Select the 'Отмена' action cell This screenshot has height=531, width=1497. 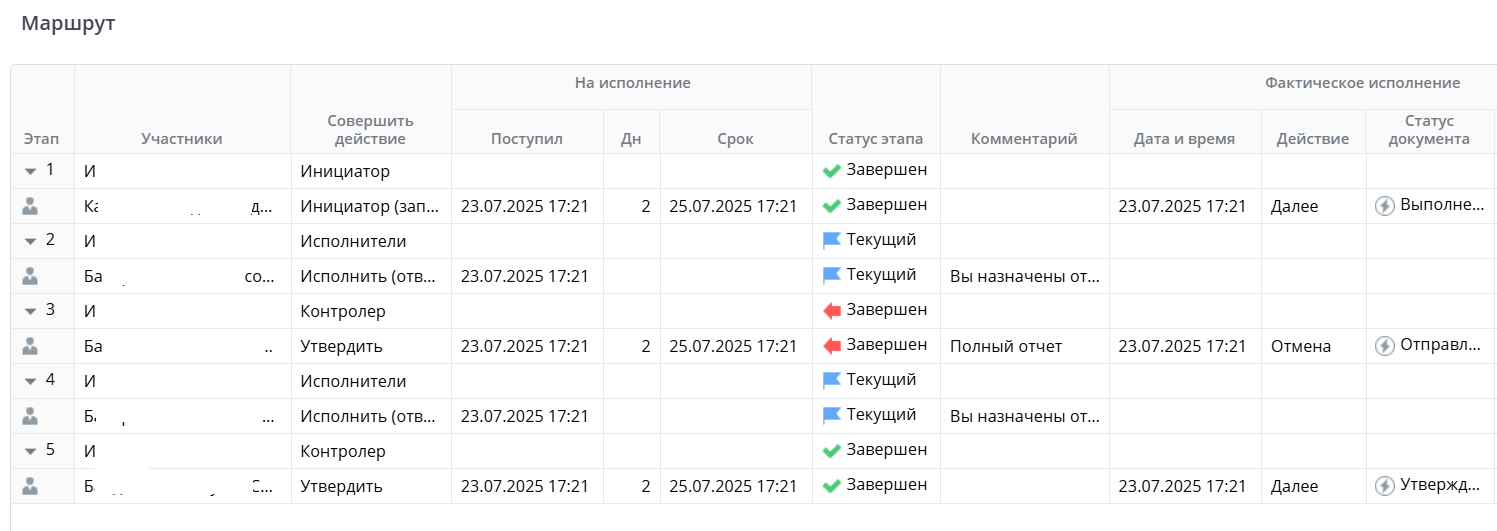tap(1301, 346)
